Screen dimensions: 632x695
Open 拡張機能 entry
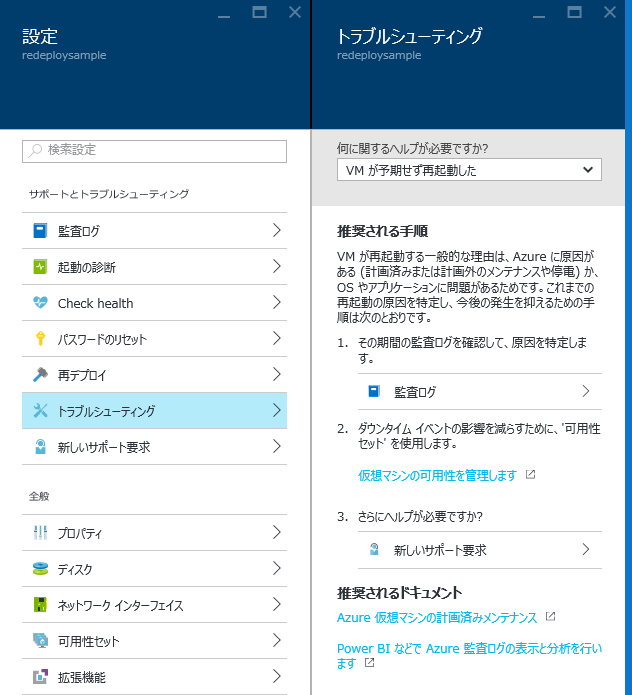point(154,676)
